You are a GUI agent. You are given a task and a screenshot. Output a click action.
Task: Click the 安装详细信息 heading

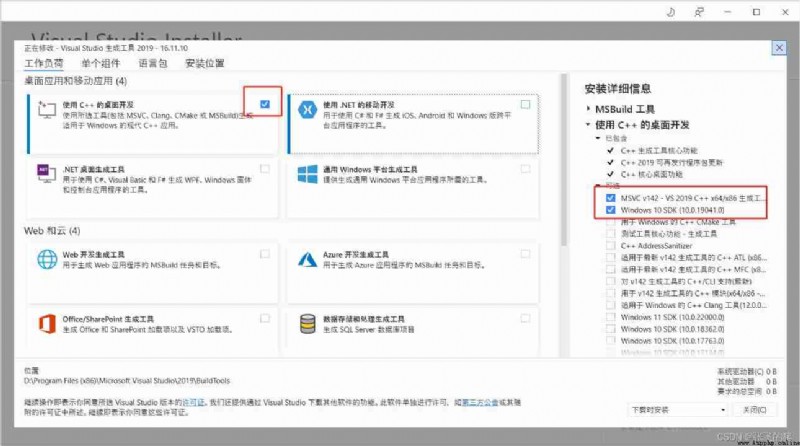point(617,89)
